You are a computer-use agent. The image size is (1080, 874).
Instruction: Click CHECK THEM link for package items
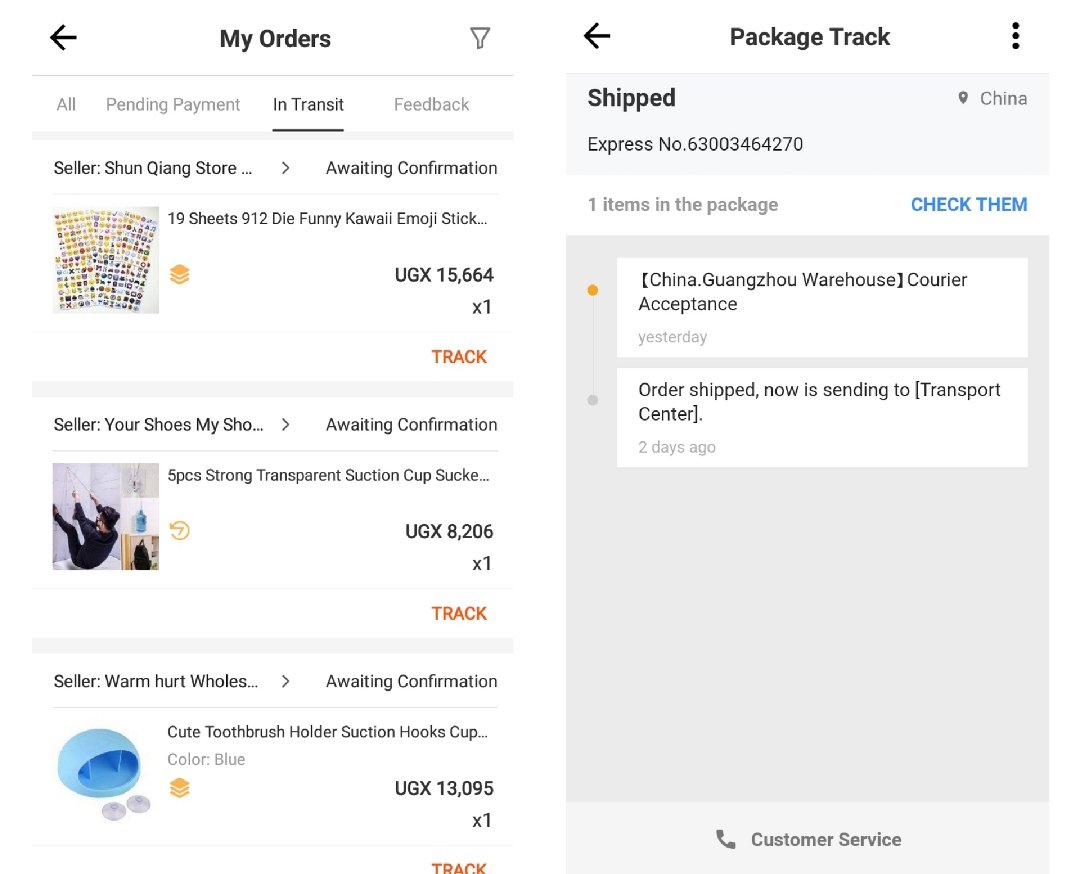[968, 205]
